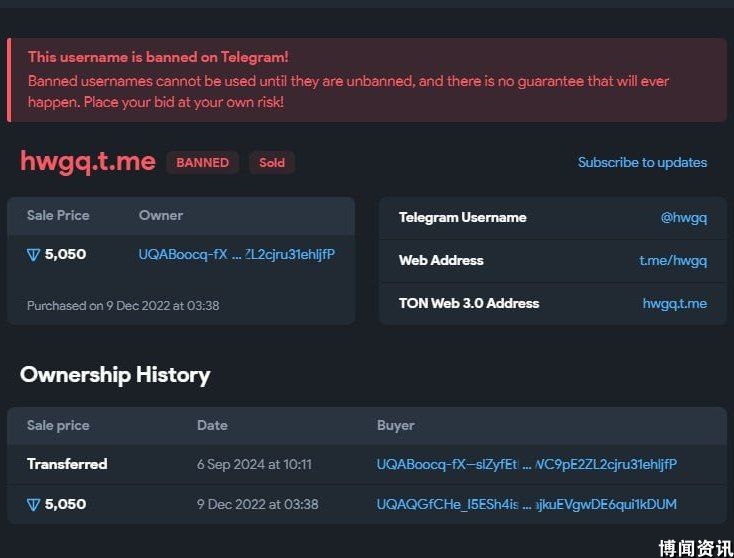
Task: Click the 'Ownership History' heading
Action: coord(115,375)
